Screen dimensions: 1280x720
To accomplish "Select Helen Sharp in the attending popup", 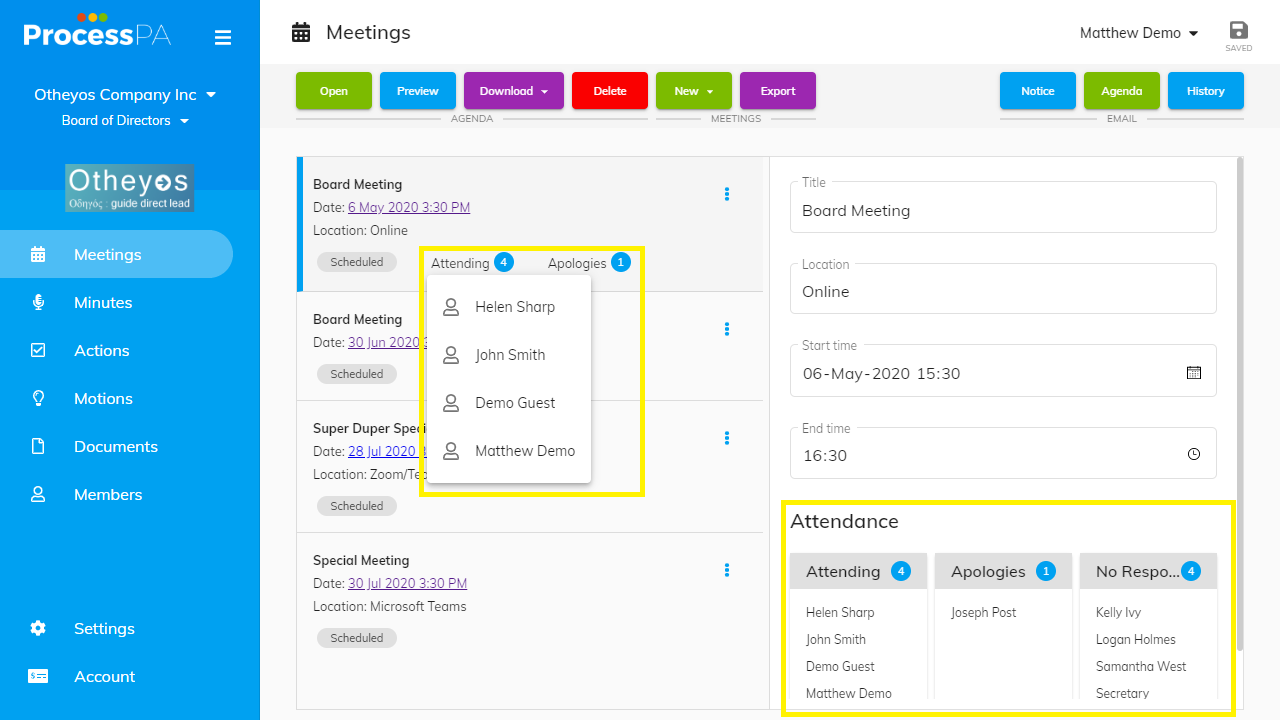I will pos(514,307).
